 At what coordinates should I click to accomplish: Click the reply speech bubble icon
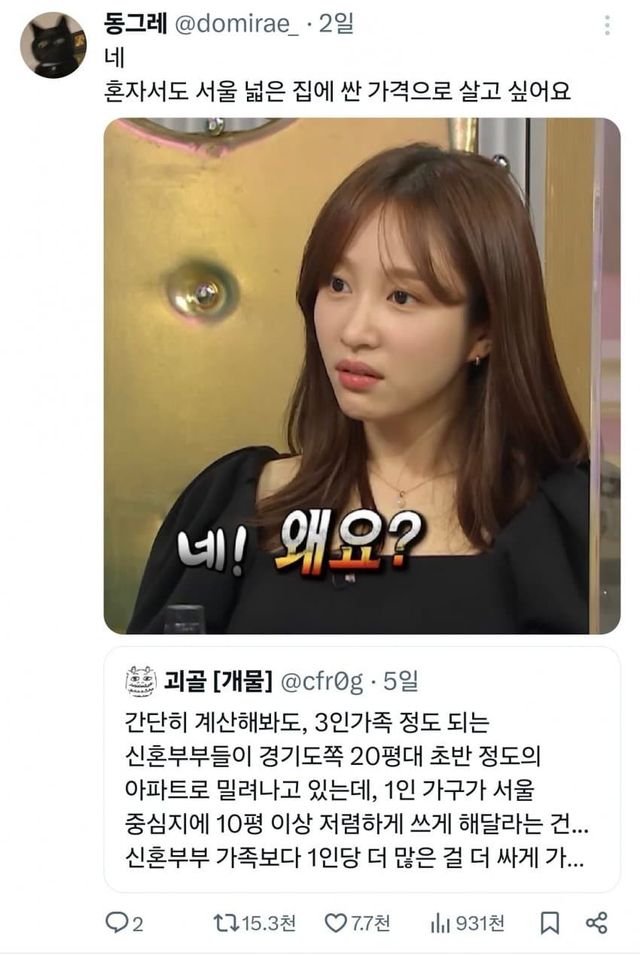116,922
